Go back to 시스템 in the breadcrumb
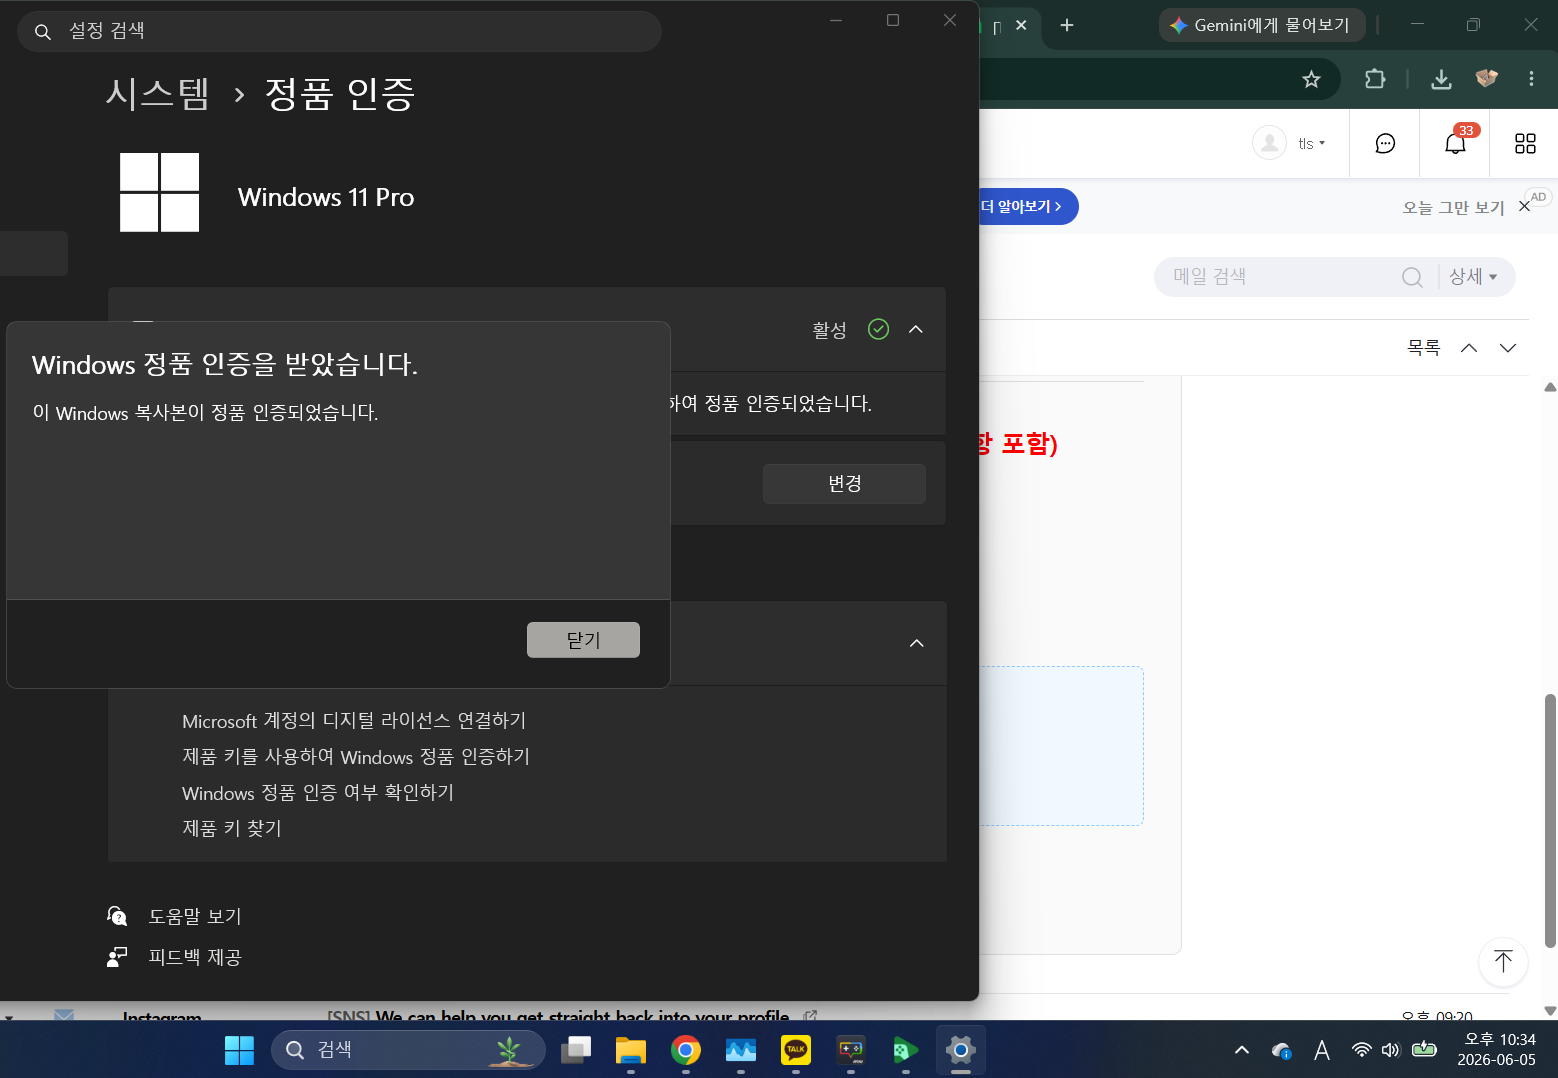 158,94
